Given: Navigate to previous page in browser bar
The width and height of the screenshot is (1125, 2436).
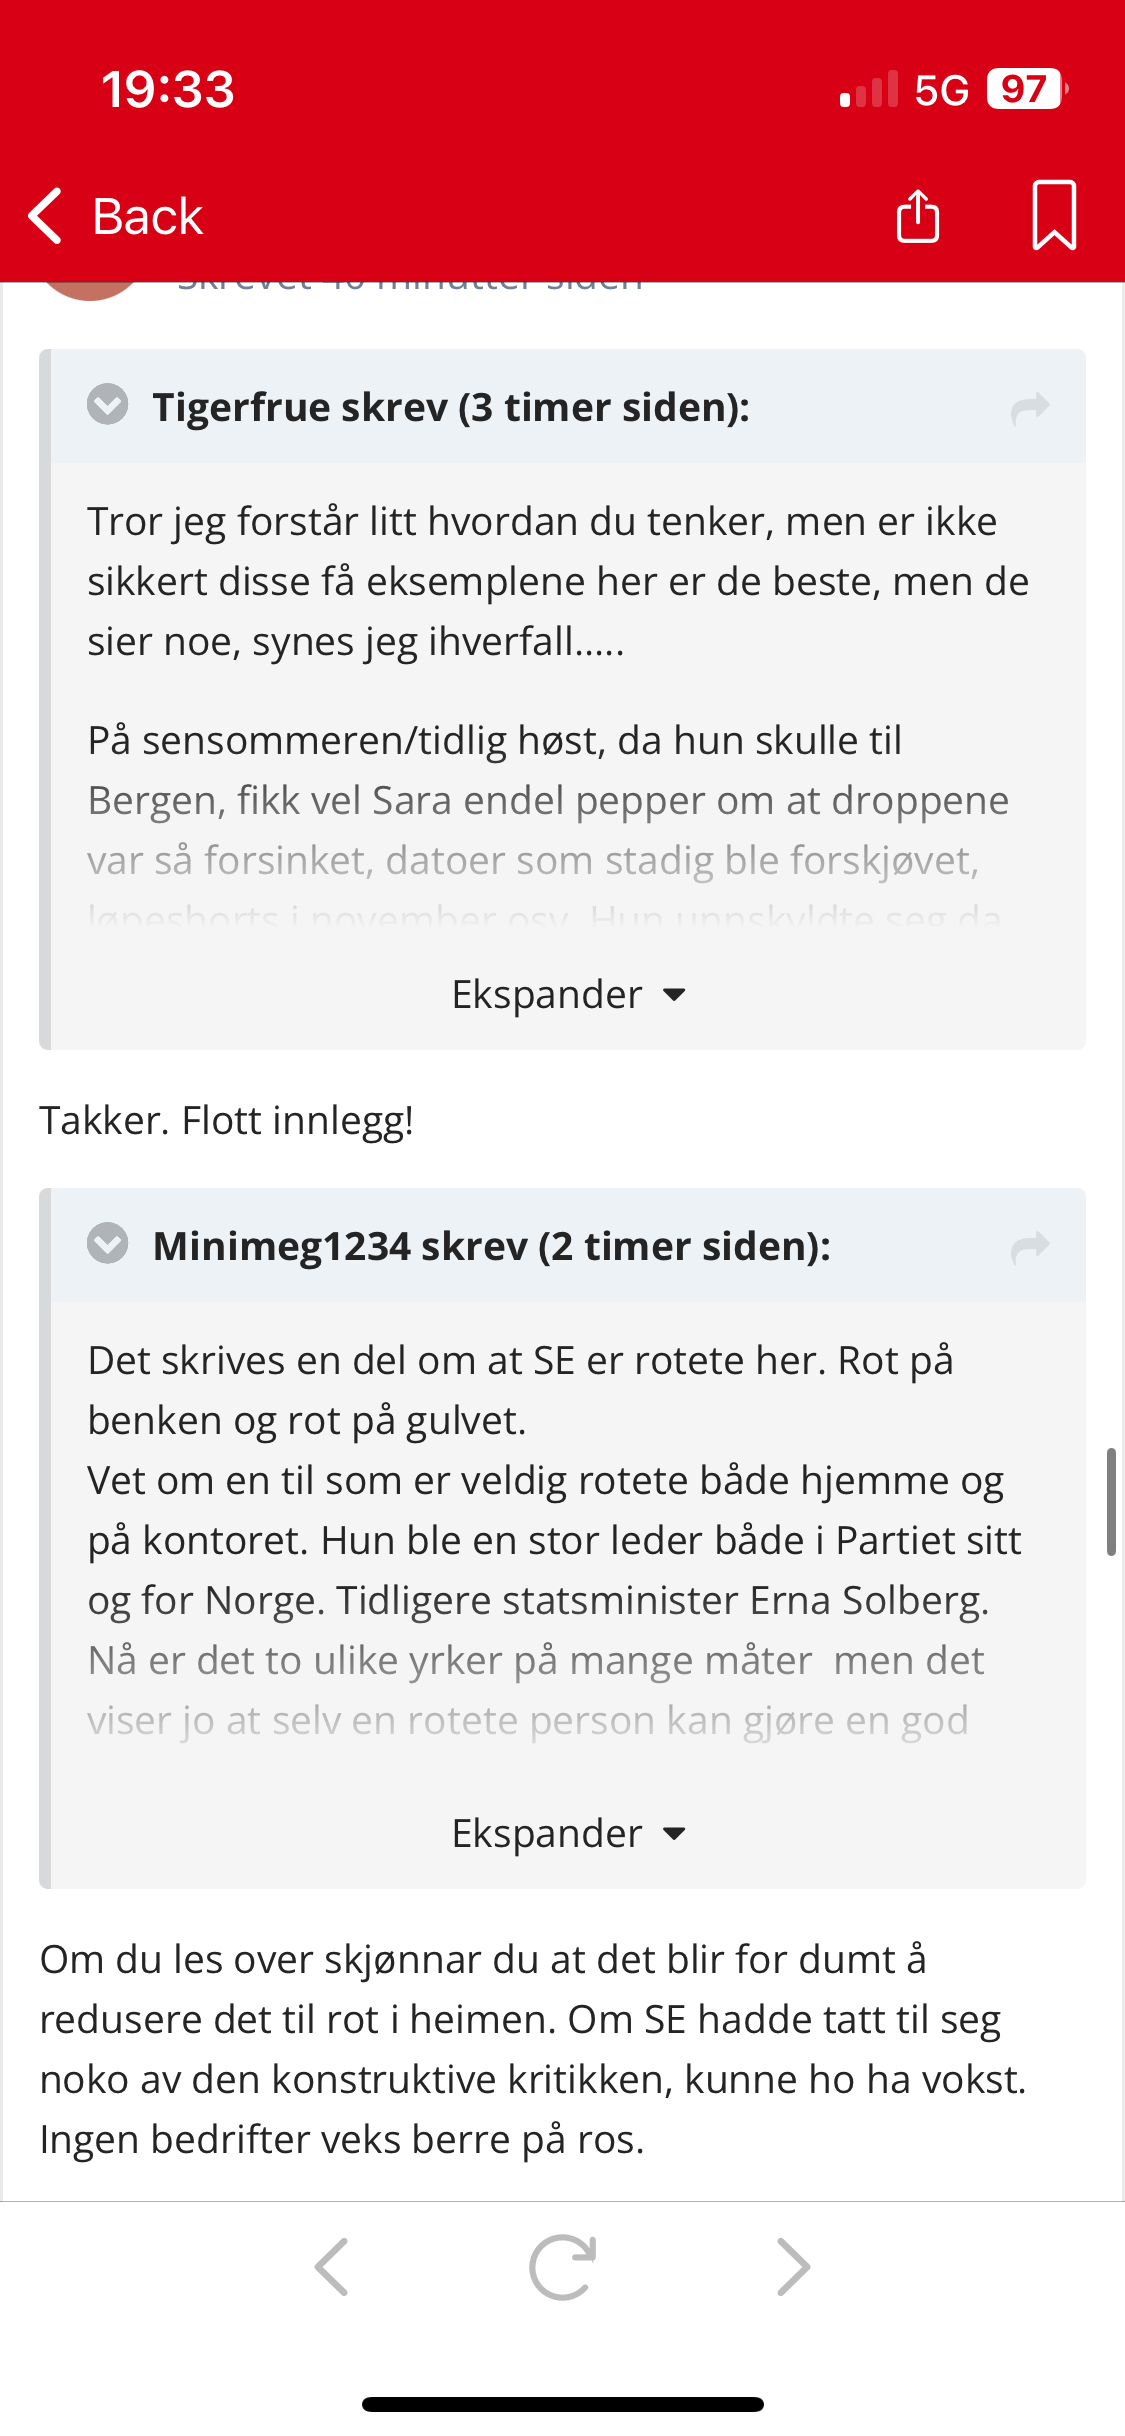Looking at the screenshot, I should tap(332, 2267).
